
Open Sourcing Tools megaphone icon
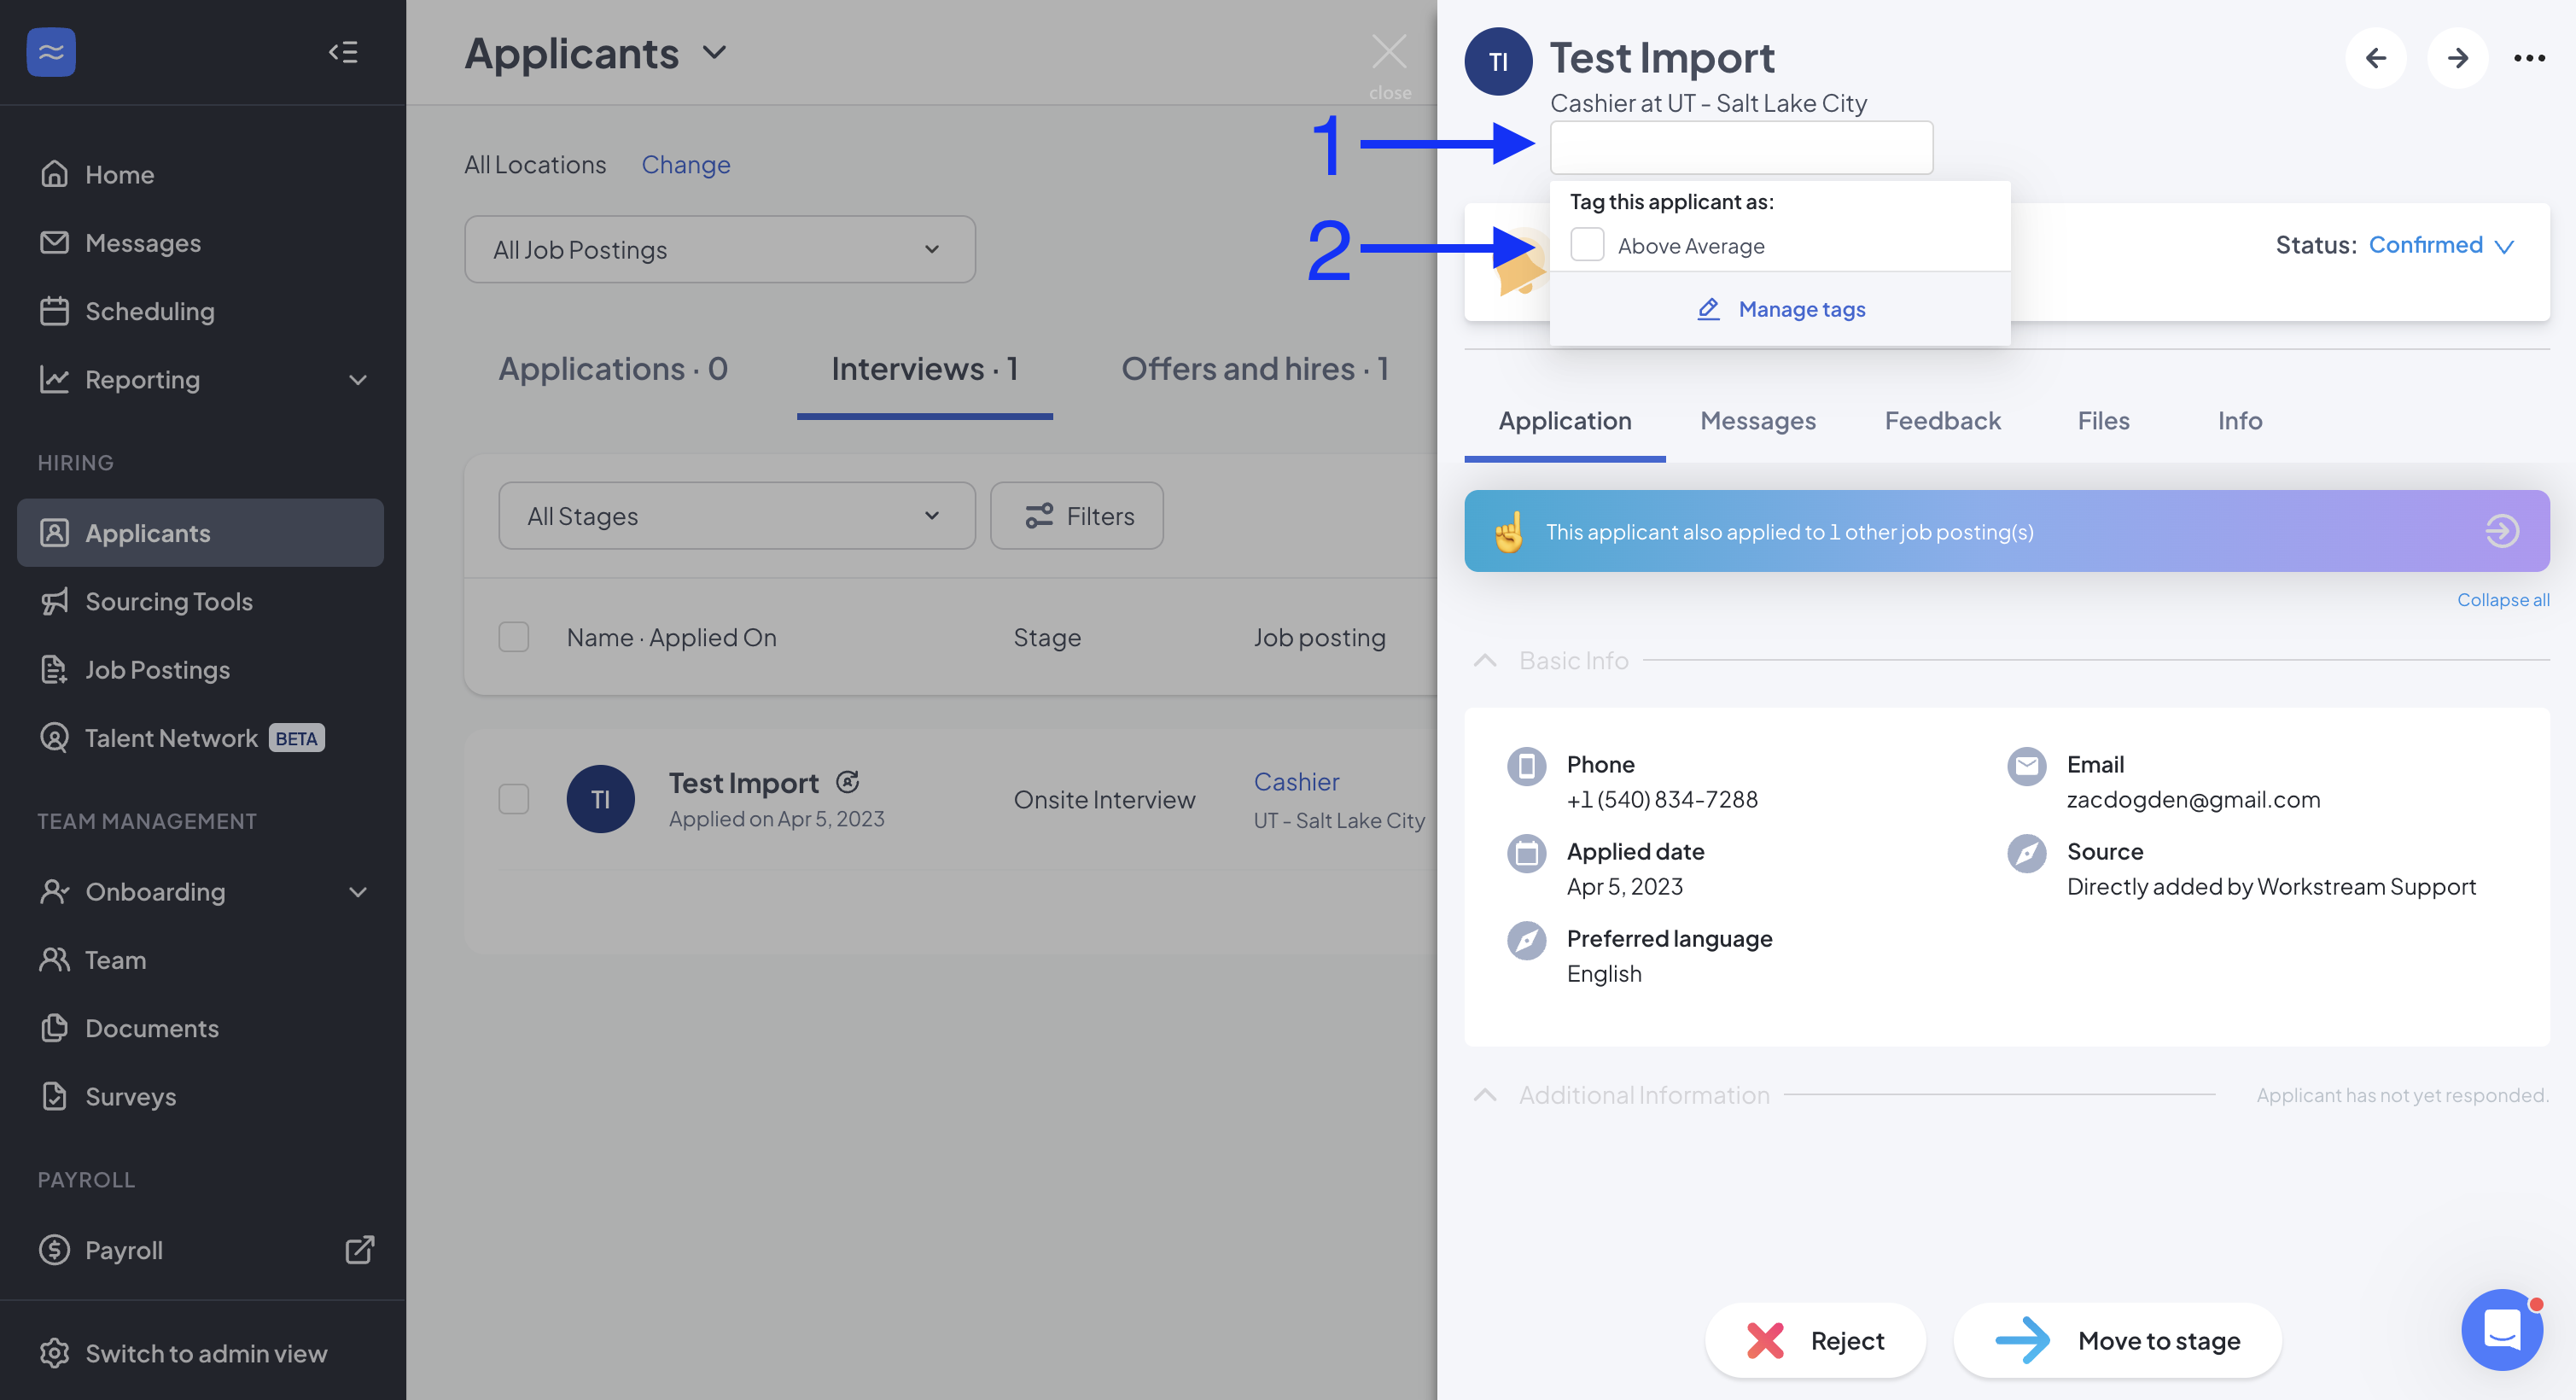(x=55, y=601)
